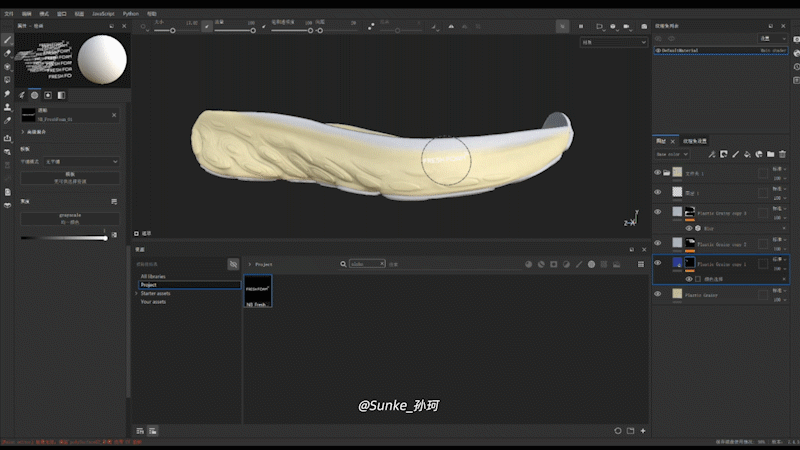Select the Material Picker eyedropper tool
The width and height of the screenshot is (800, 450).
(x=7, y=121)
